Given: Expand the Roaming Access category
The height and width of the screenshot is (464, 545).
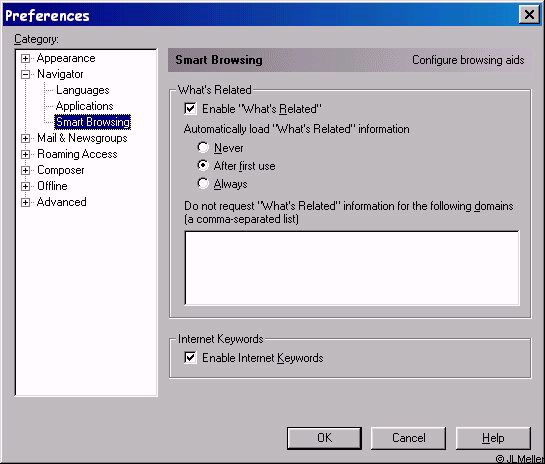Looking at the screenshot, I should pyautogui.click(x=25, y=154).
